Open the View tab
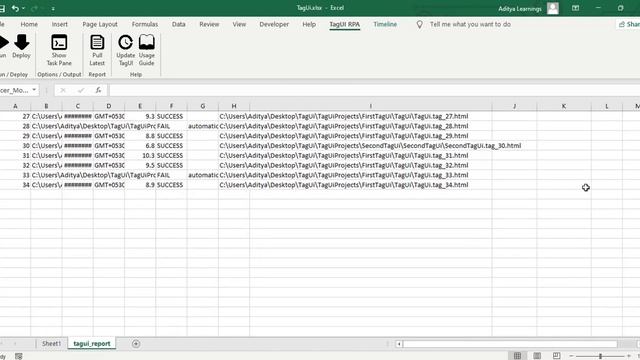This screenshot has width=640, height=360. click(239, 24)
